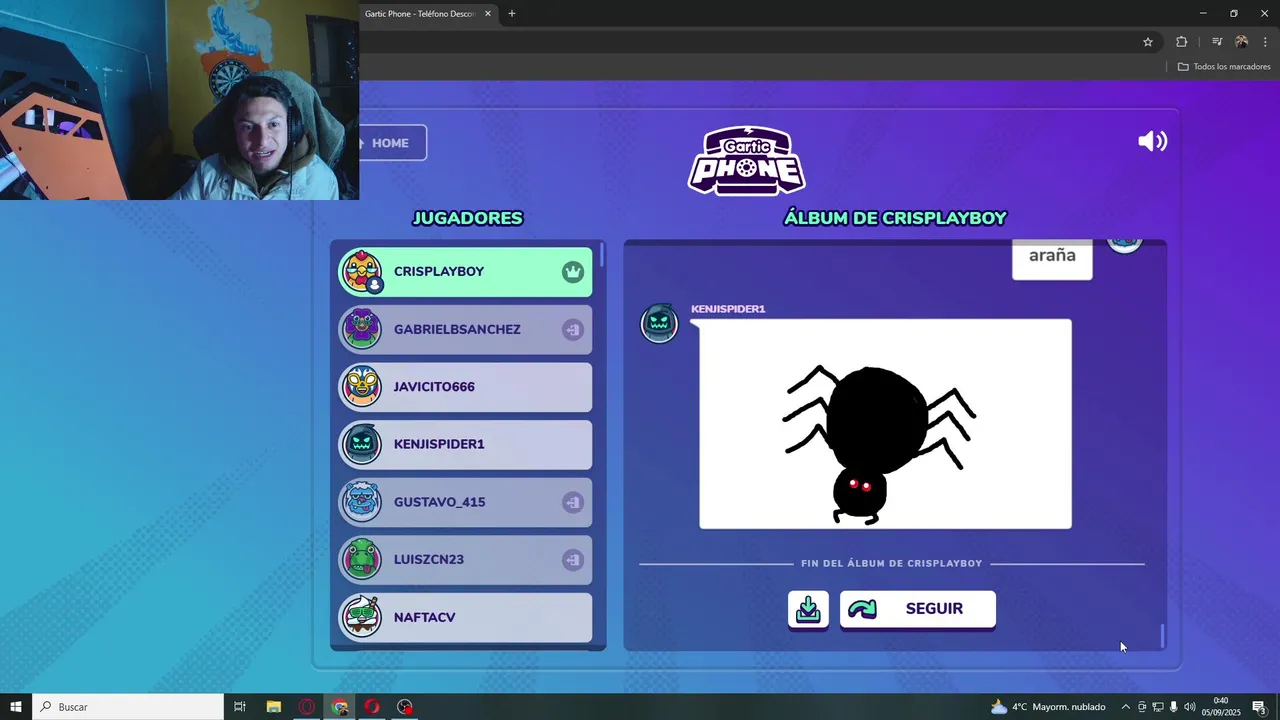Select player GABRIELBSANCHEZ in the list

[x=466, y=329]
